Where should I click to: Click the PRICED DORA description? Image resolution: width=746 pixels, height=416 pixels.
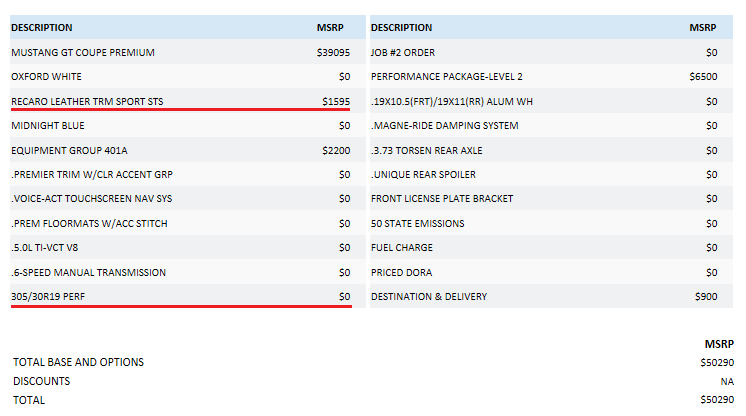tap(402, 272)
